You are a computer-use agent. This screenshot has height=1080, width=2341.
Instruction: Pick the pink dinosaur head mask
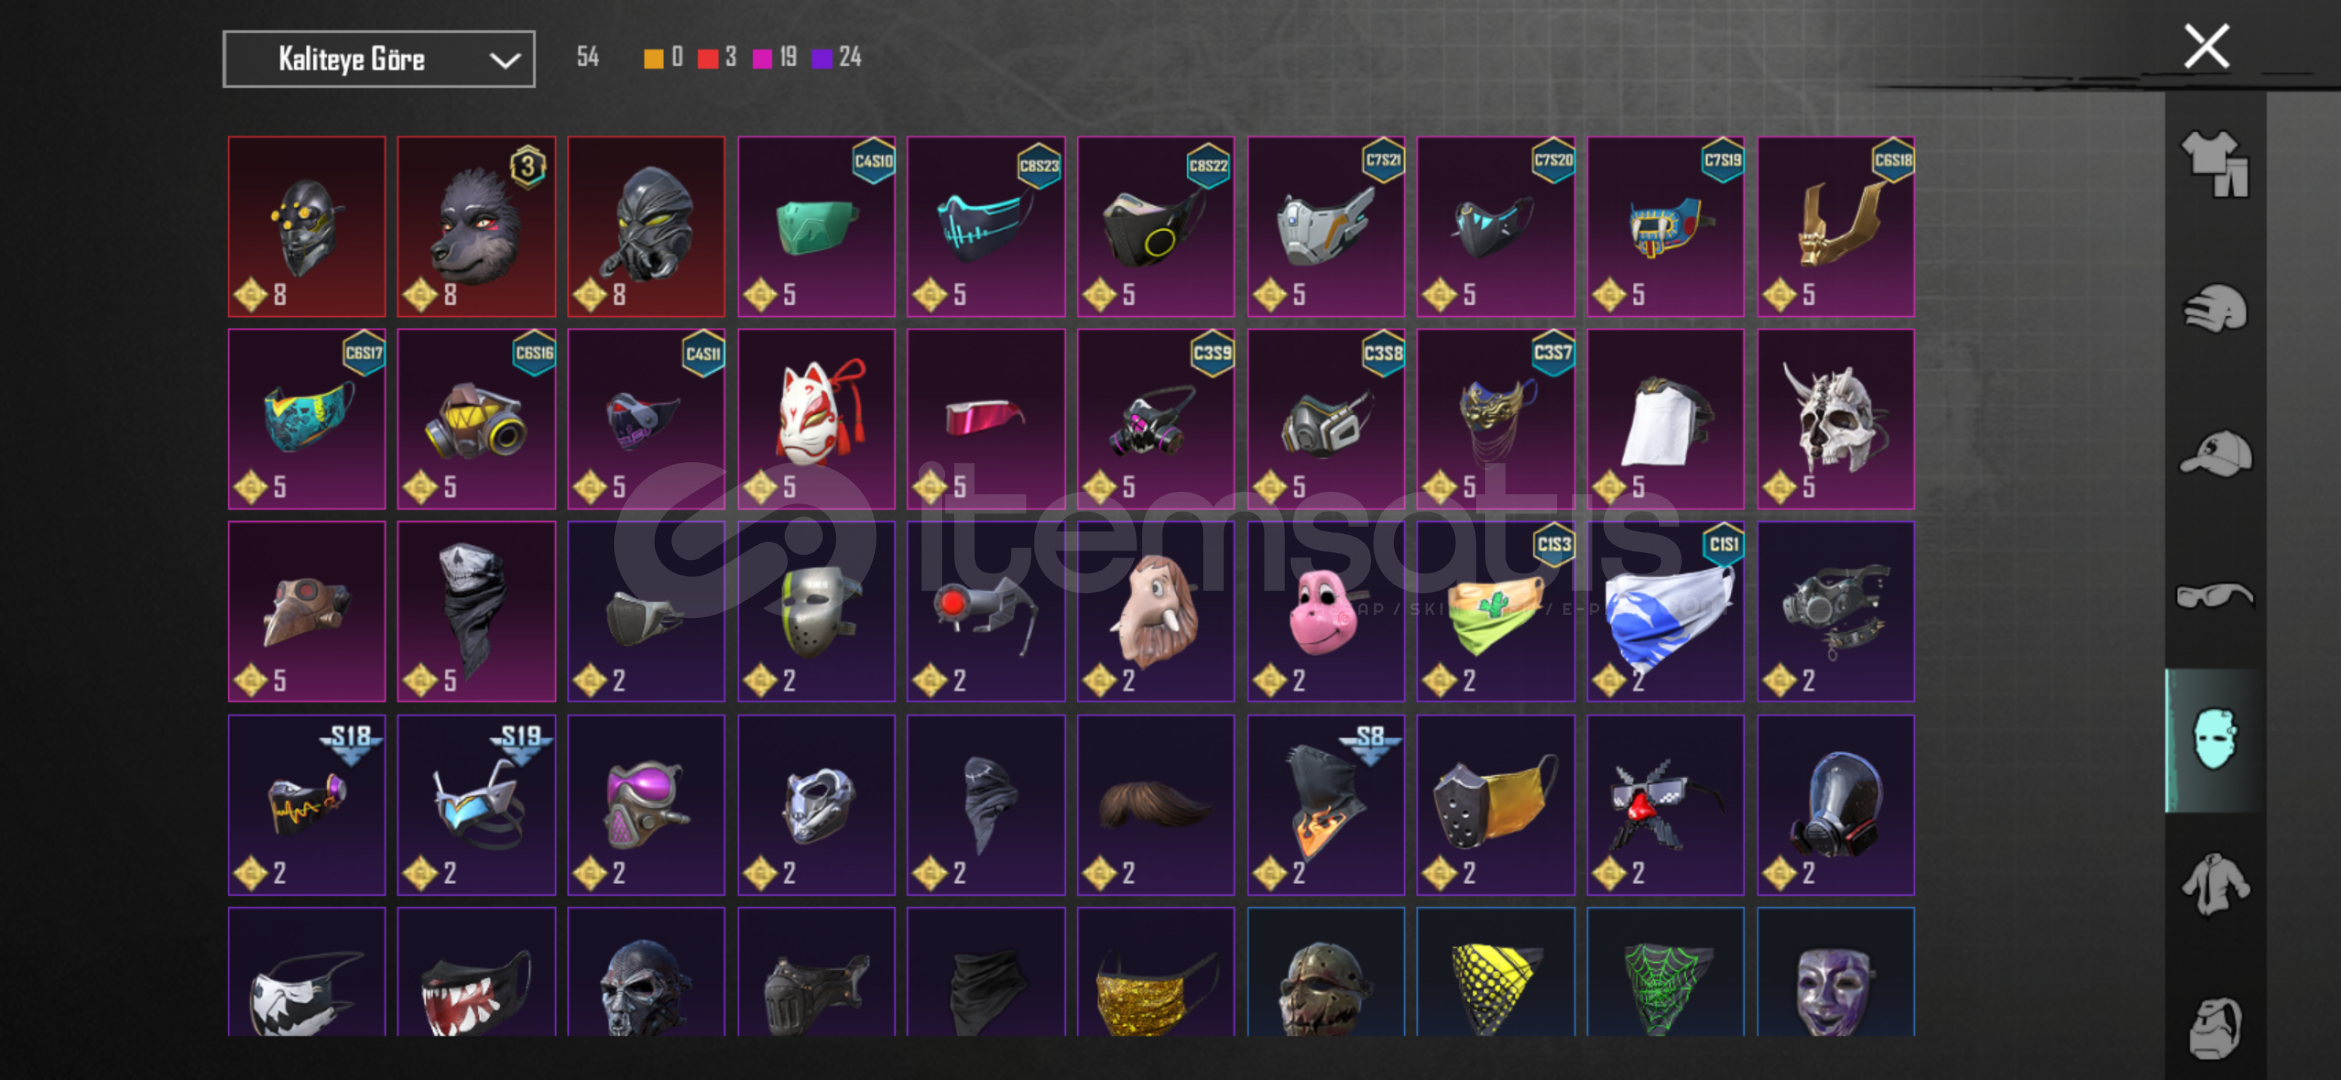(x=1326, y=611)
